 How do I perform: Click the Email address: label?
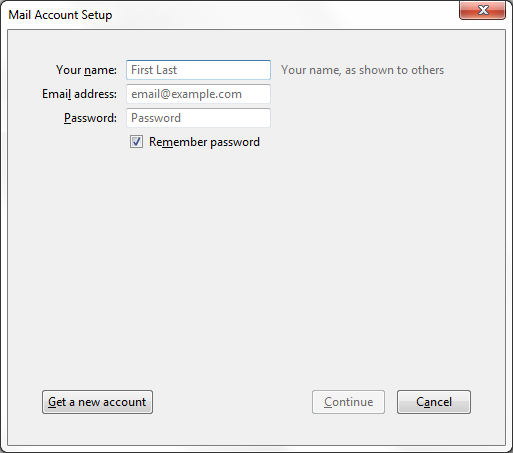pos(79,94)
